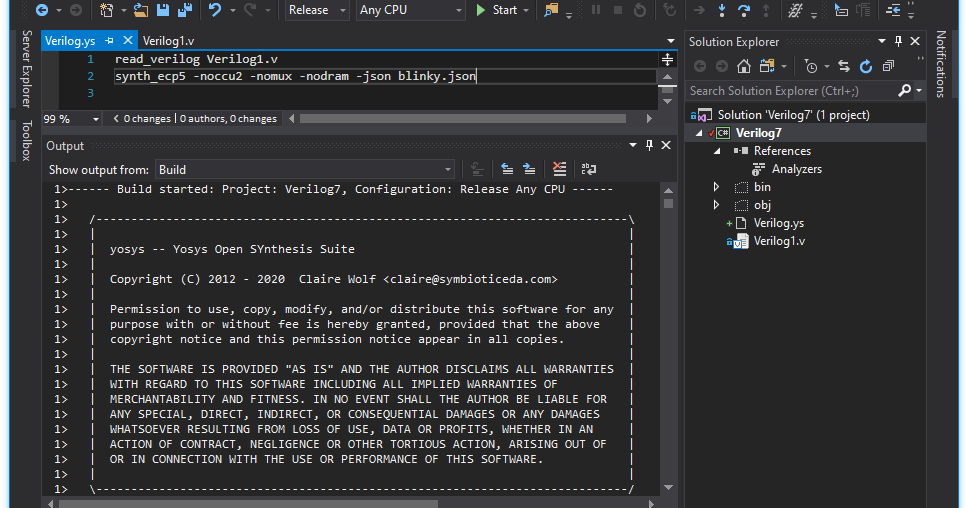966x508 pixels.
Task: Open the Any CPU platform dropdown
Action: coord(410,10)
